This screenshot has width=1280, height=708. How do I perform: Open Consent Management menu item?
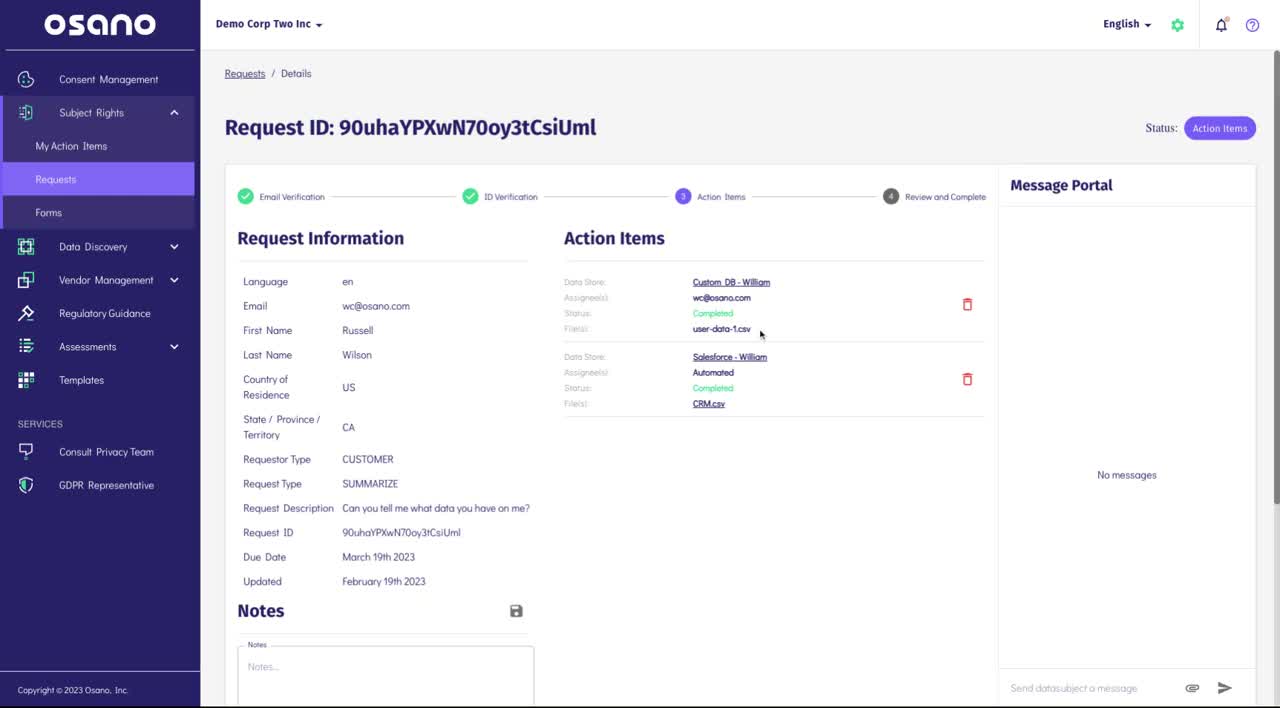point(108,79)
